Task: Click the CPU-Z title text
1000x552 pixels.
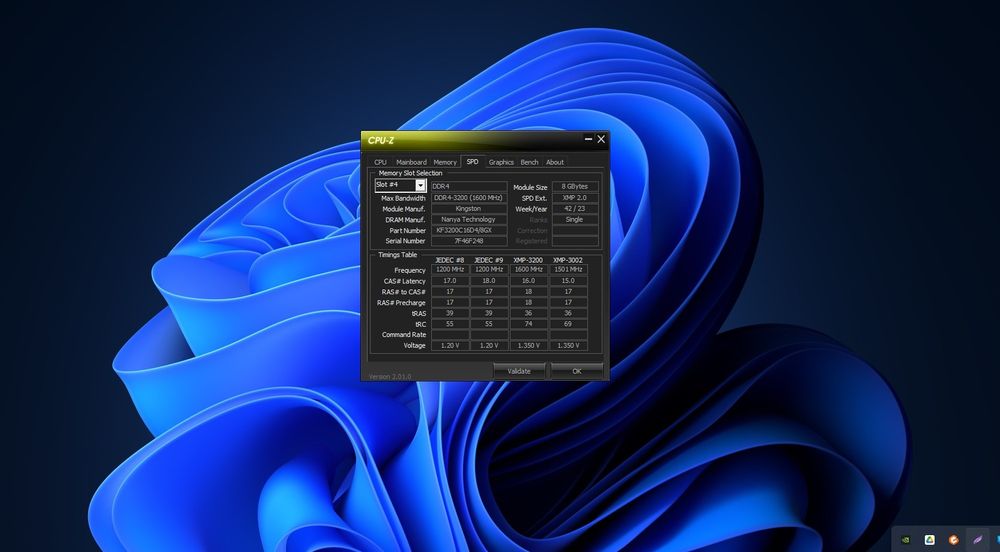Action: (381, 140)
